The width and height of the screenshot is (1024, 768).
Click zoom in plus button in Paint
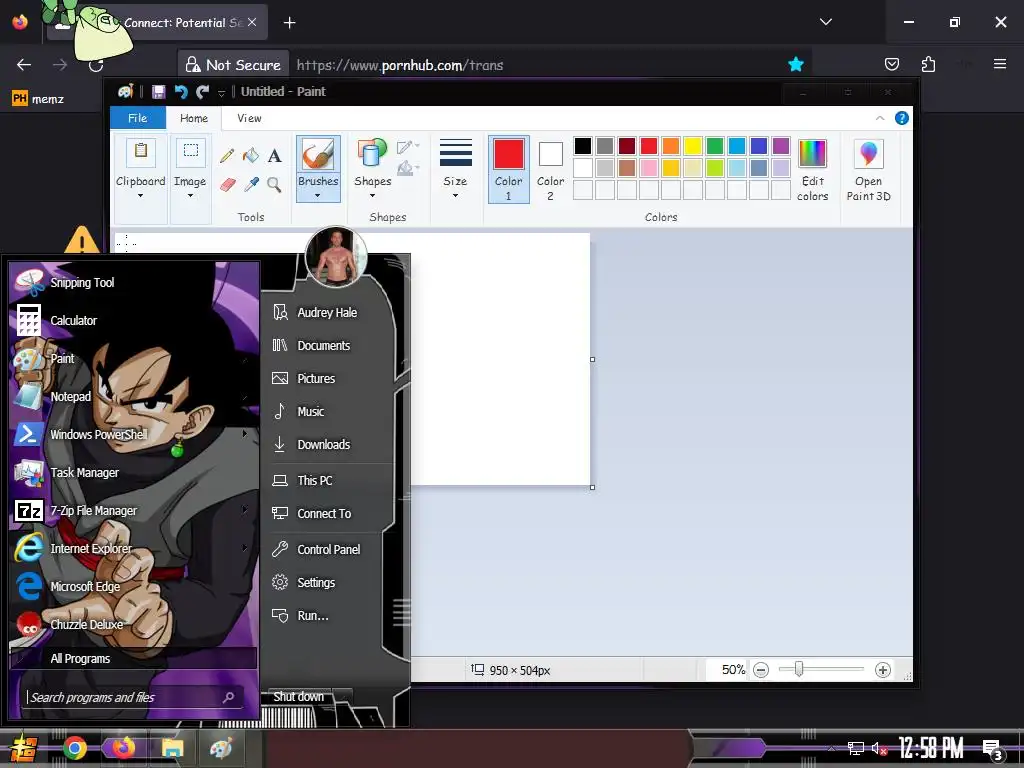(x=883, y=670)
